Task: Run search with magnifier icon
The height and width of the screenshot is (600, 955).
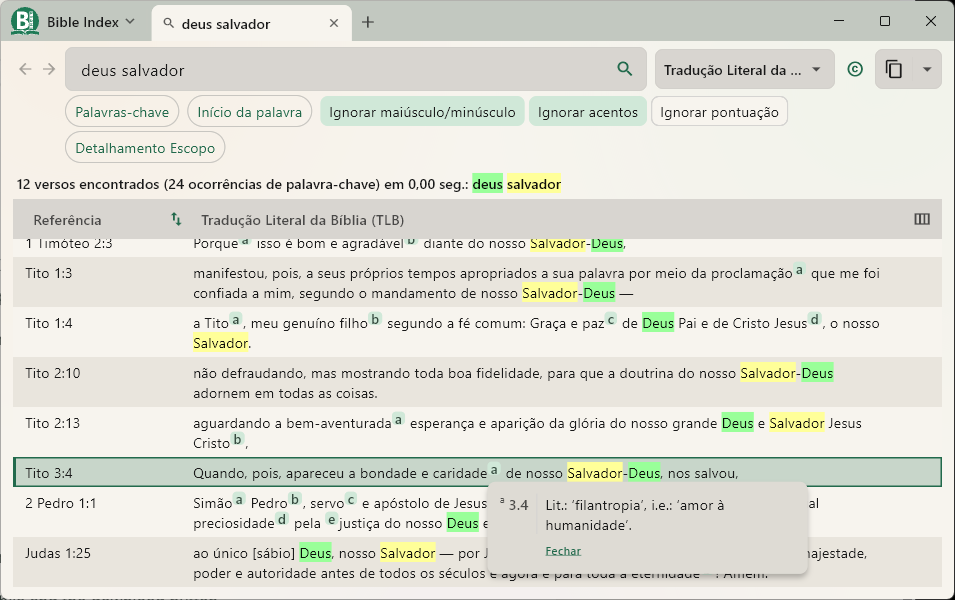Action: (x=624, y=69)
